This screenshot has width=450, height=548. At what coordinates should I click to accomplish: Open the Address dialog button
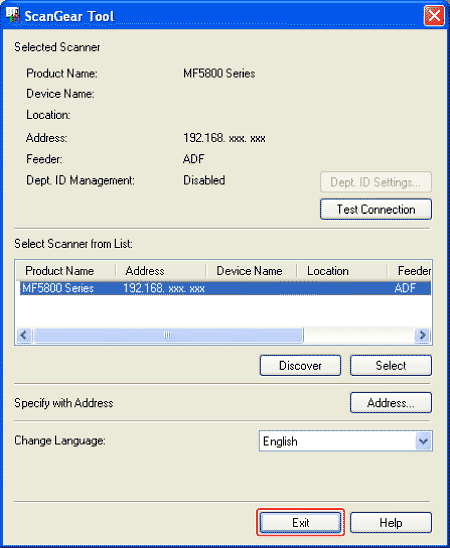[391, 403]
